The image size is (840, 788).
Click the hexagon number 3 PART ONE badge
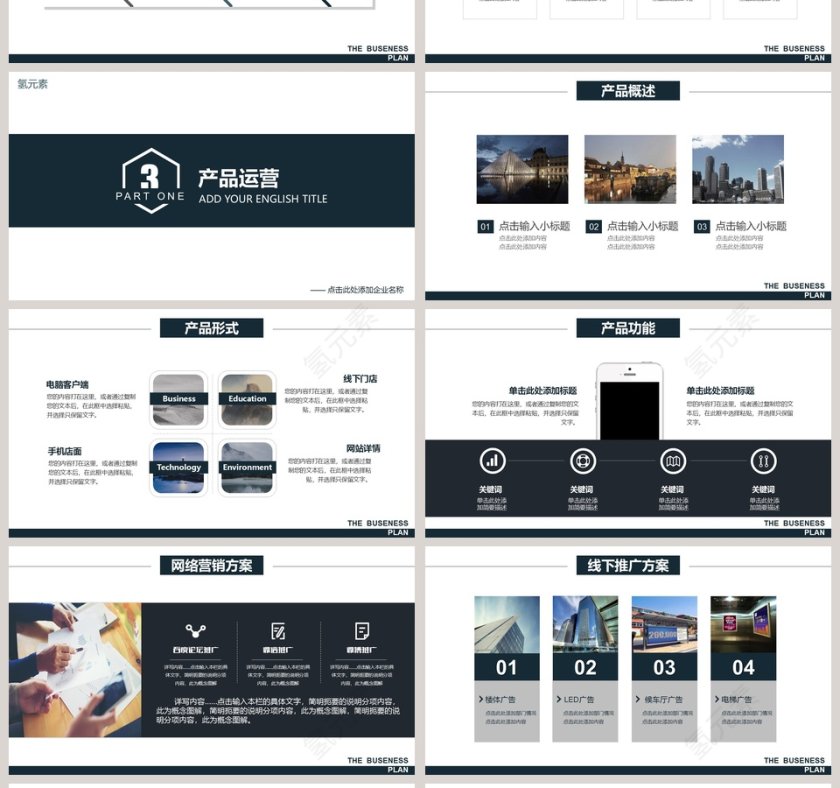[149, 181]
